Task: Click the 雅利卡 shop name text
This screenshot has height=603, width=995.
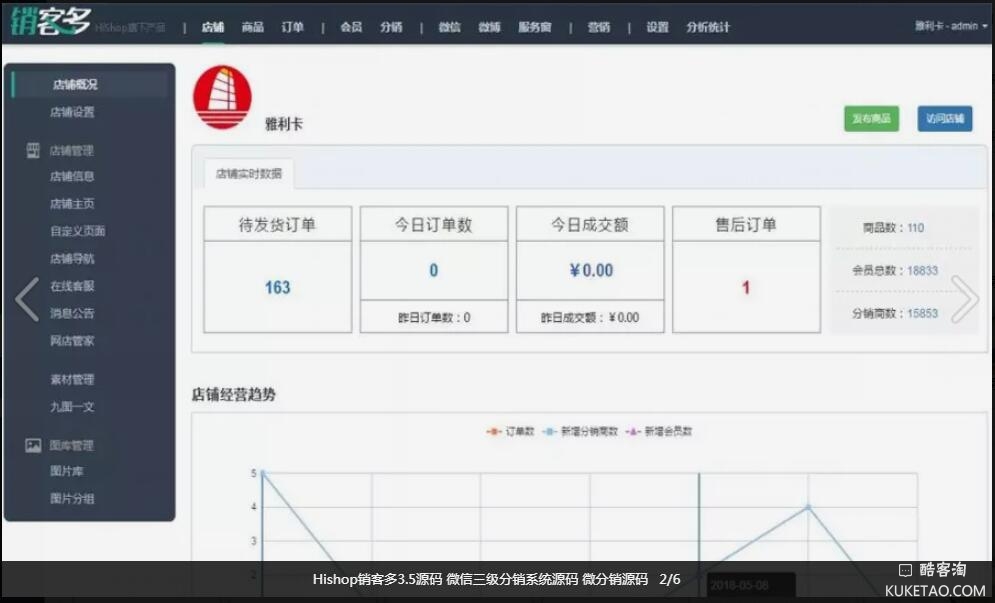Action: point(284,124)
